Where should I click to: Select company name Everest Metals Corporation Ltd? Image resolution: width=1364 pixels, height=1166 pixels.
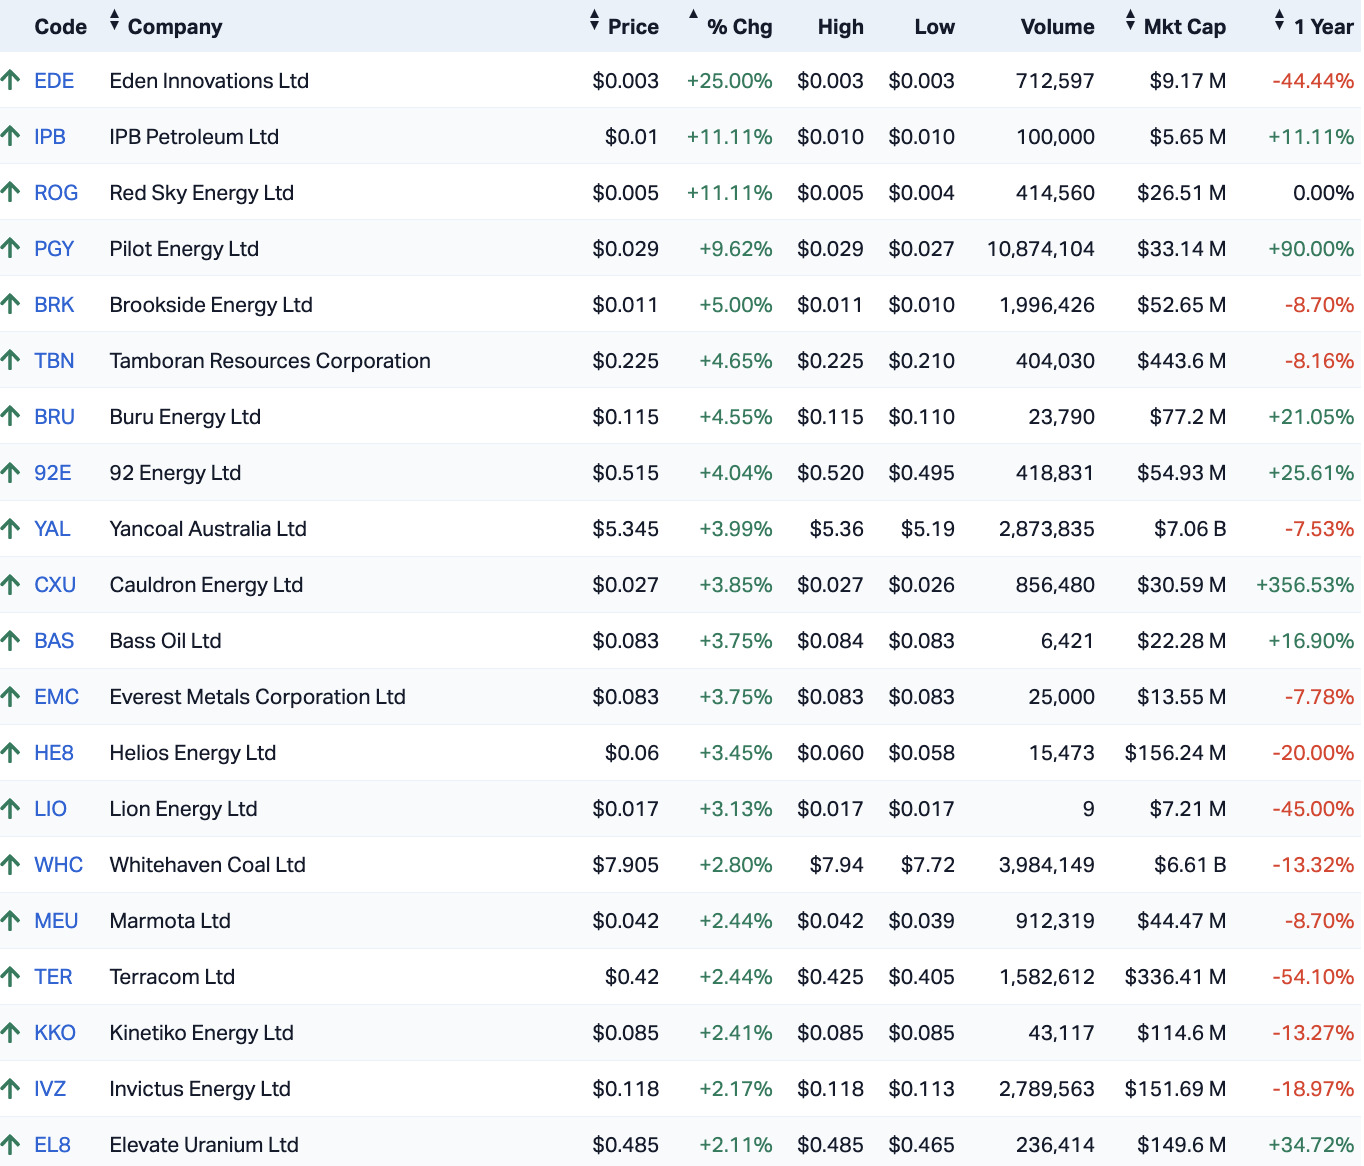(x=258, y=697)
